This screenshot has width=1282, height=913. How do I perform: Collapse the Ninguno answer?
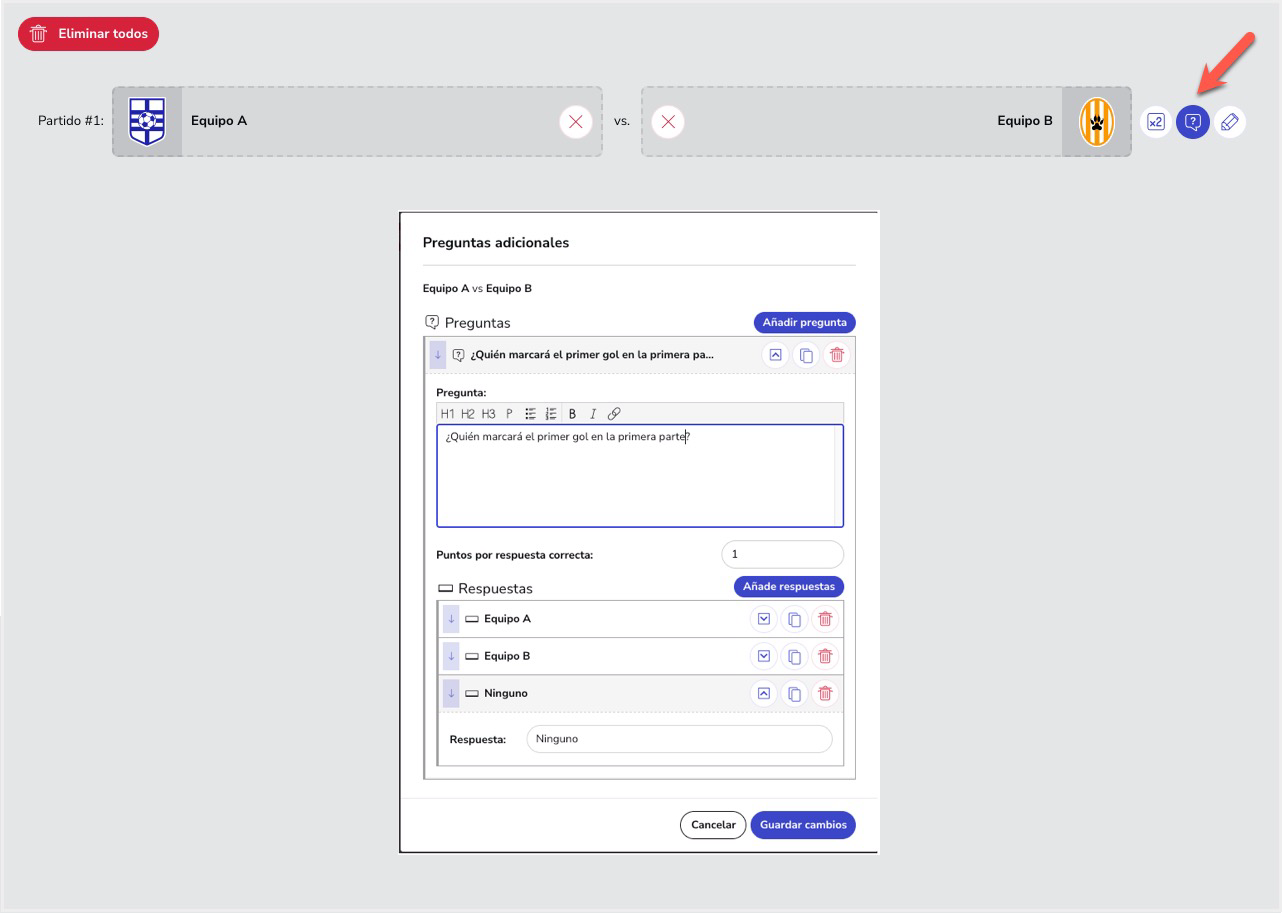(x=764, y=693)
